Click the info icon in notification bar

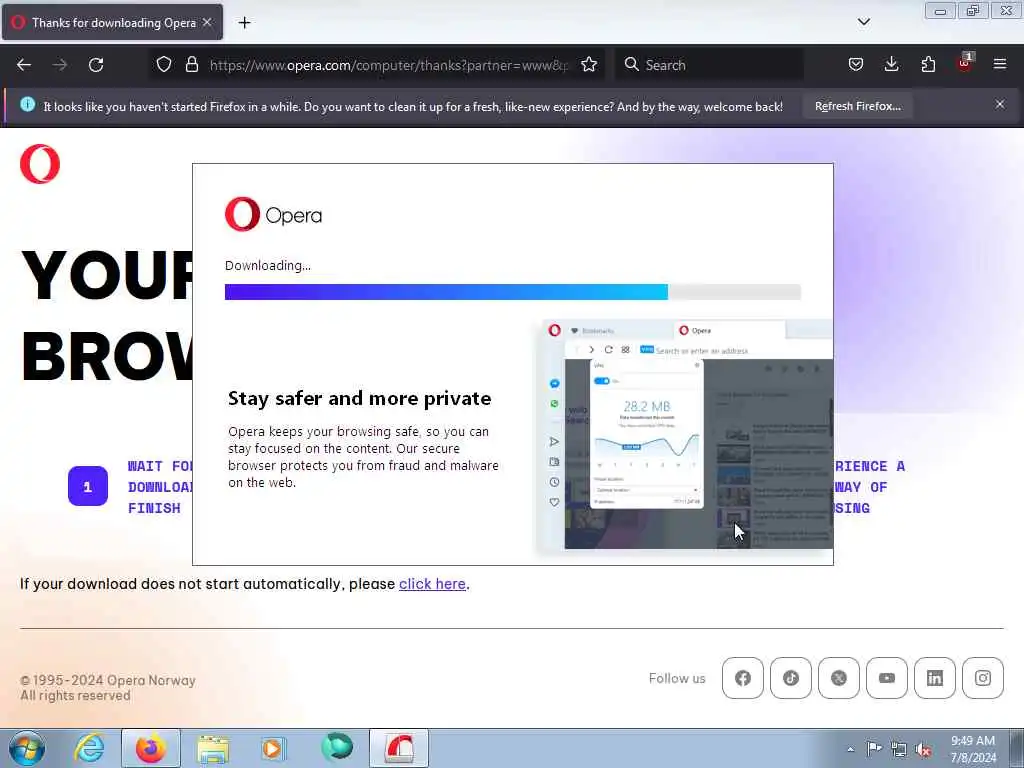tap(27, 104)
